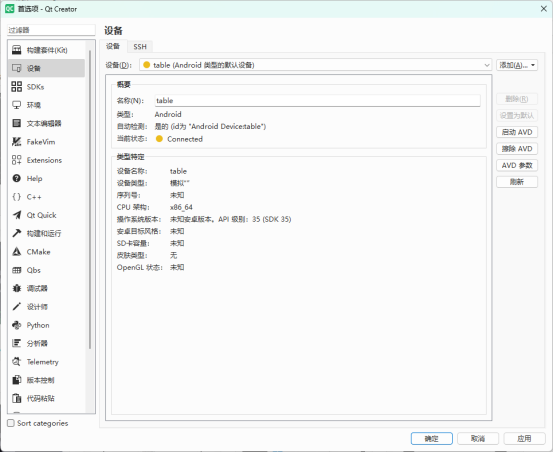Open the Qt Quick category icon

[17, 215]
